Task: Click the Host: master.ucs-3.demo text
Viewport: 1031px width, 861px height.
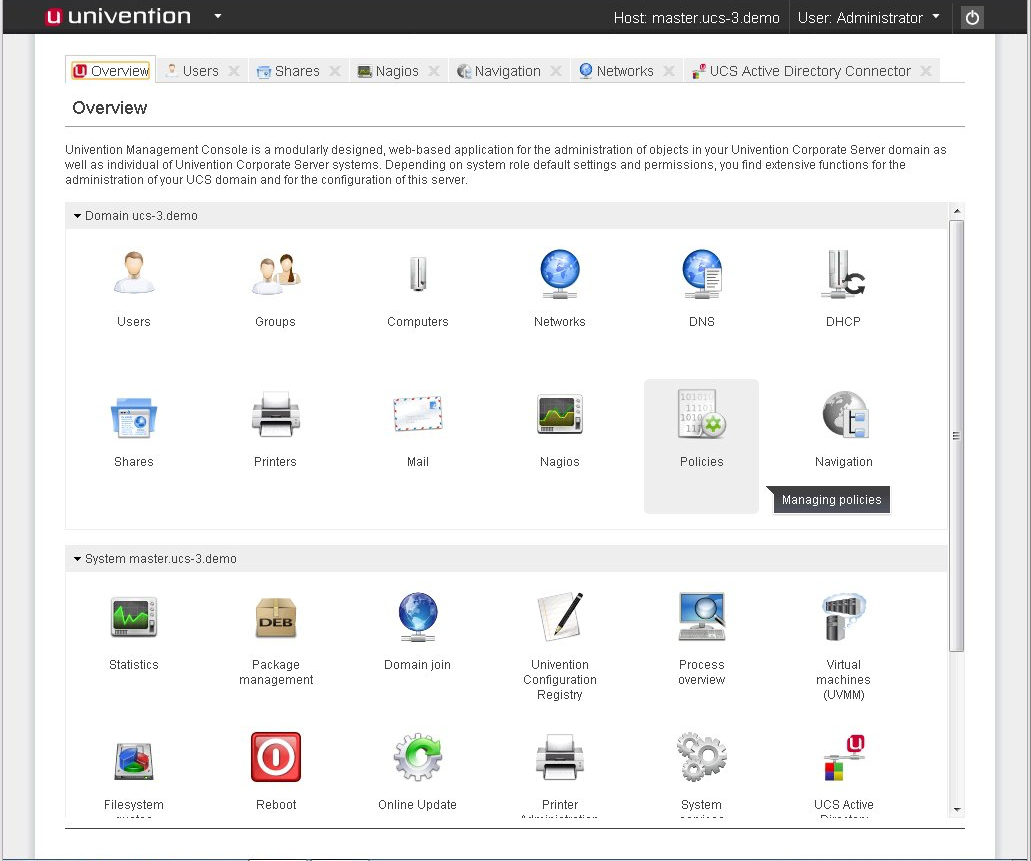Action: pos(696,18)
